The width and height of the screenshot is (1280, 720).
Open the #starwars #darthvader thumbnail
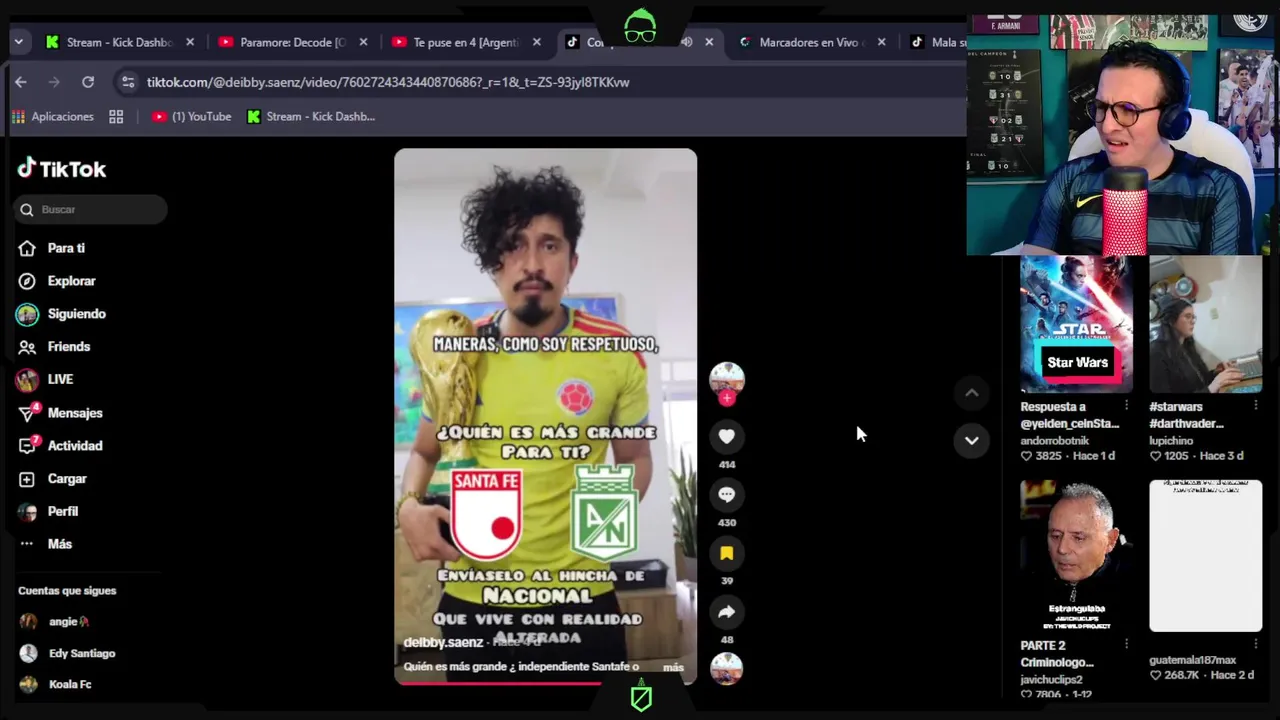point(1205,324)
